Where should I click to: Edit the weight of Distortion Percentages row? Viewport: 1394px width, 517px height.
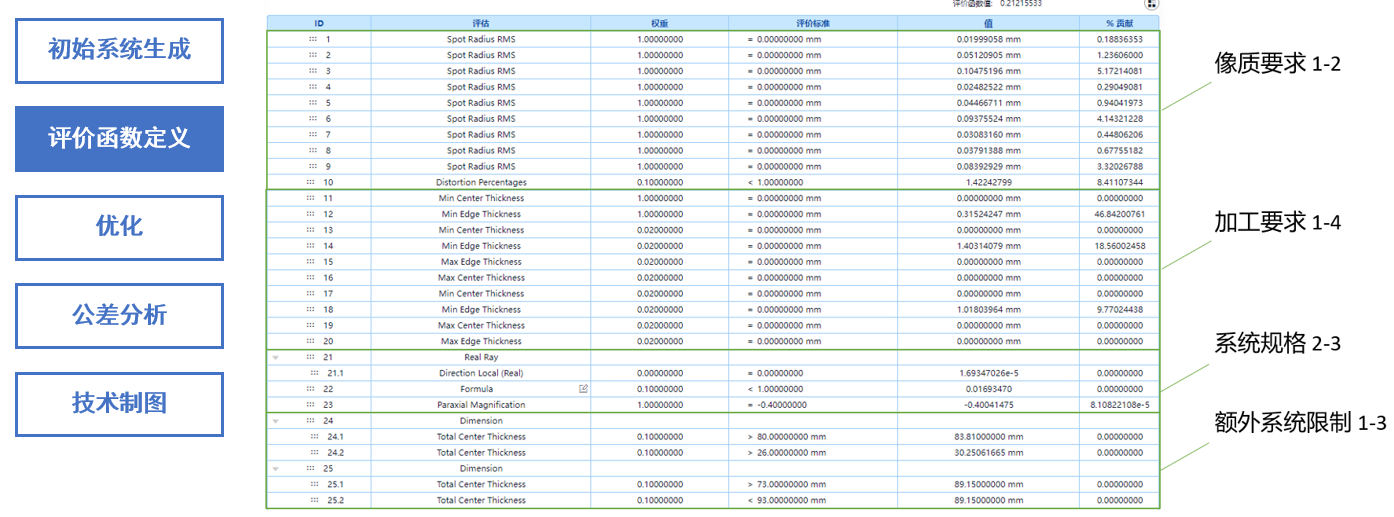point(659,183)
